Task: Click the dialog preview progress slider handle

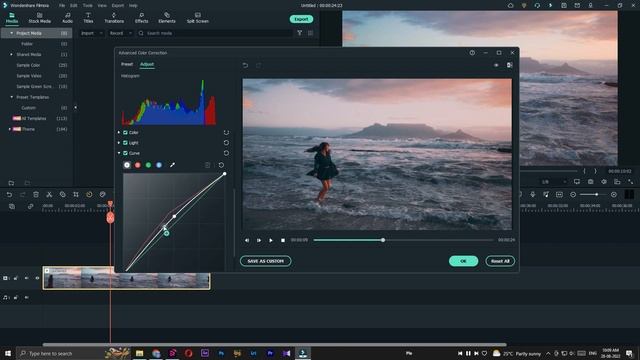Action: pos(383,240)
